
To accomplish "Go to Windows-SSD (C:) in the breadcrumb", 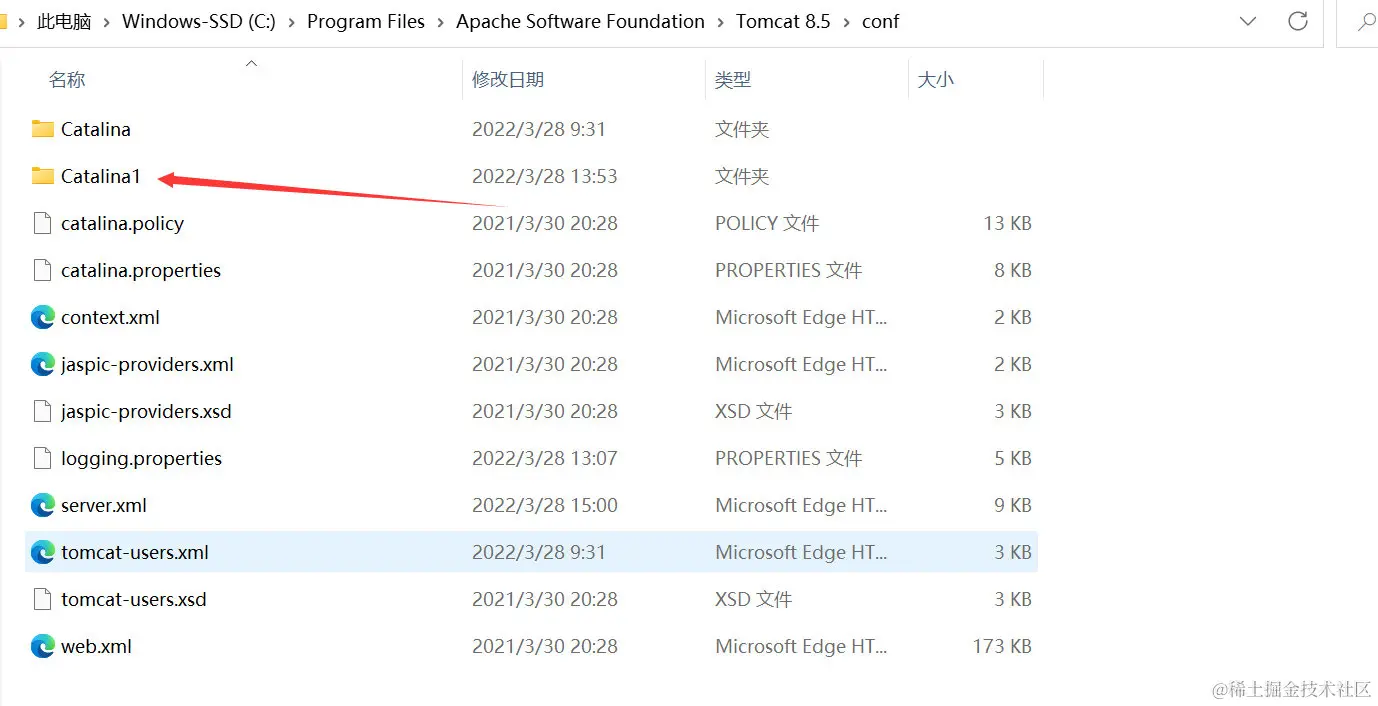I will (199, 21).
